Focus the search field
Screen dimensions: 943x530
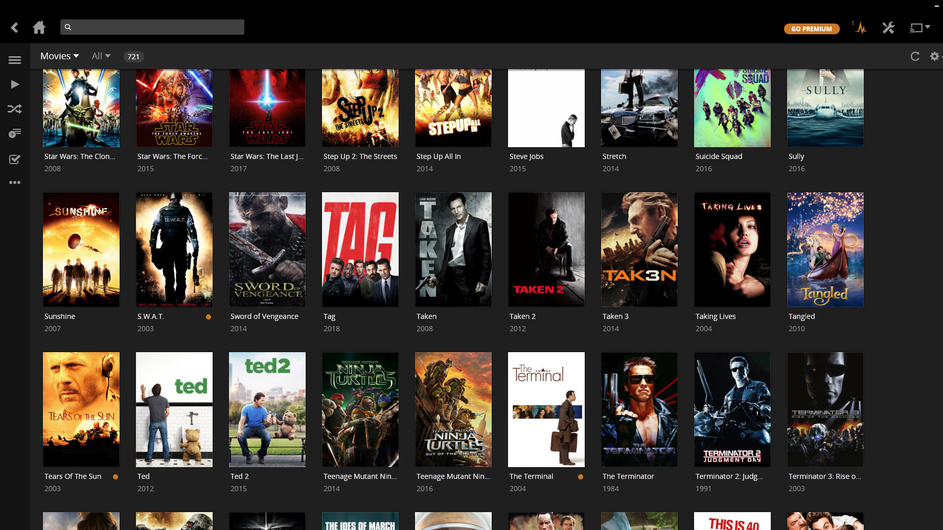point(152,27)
